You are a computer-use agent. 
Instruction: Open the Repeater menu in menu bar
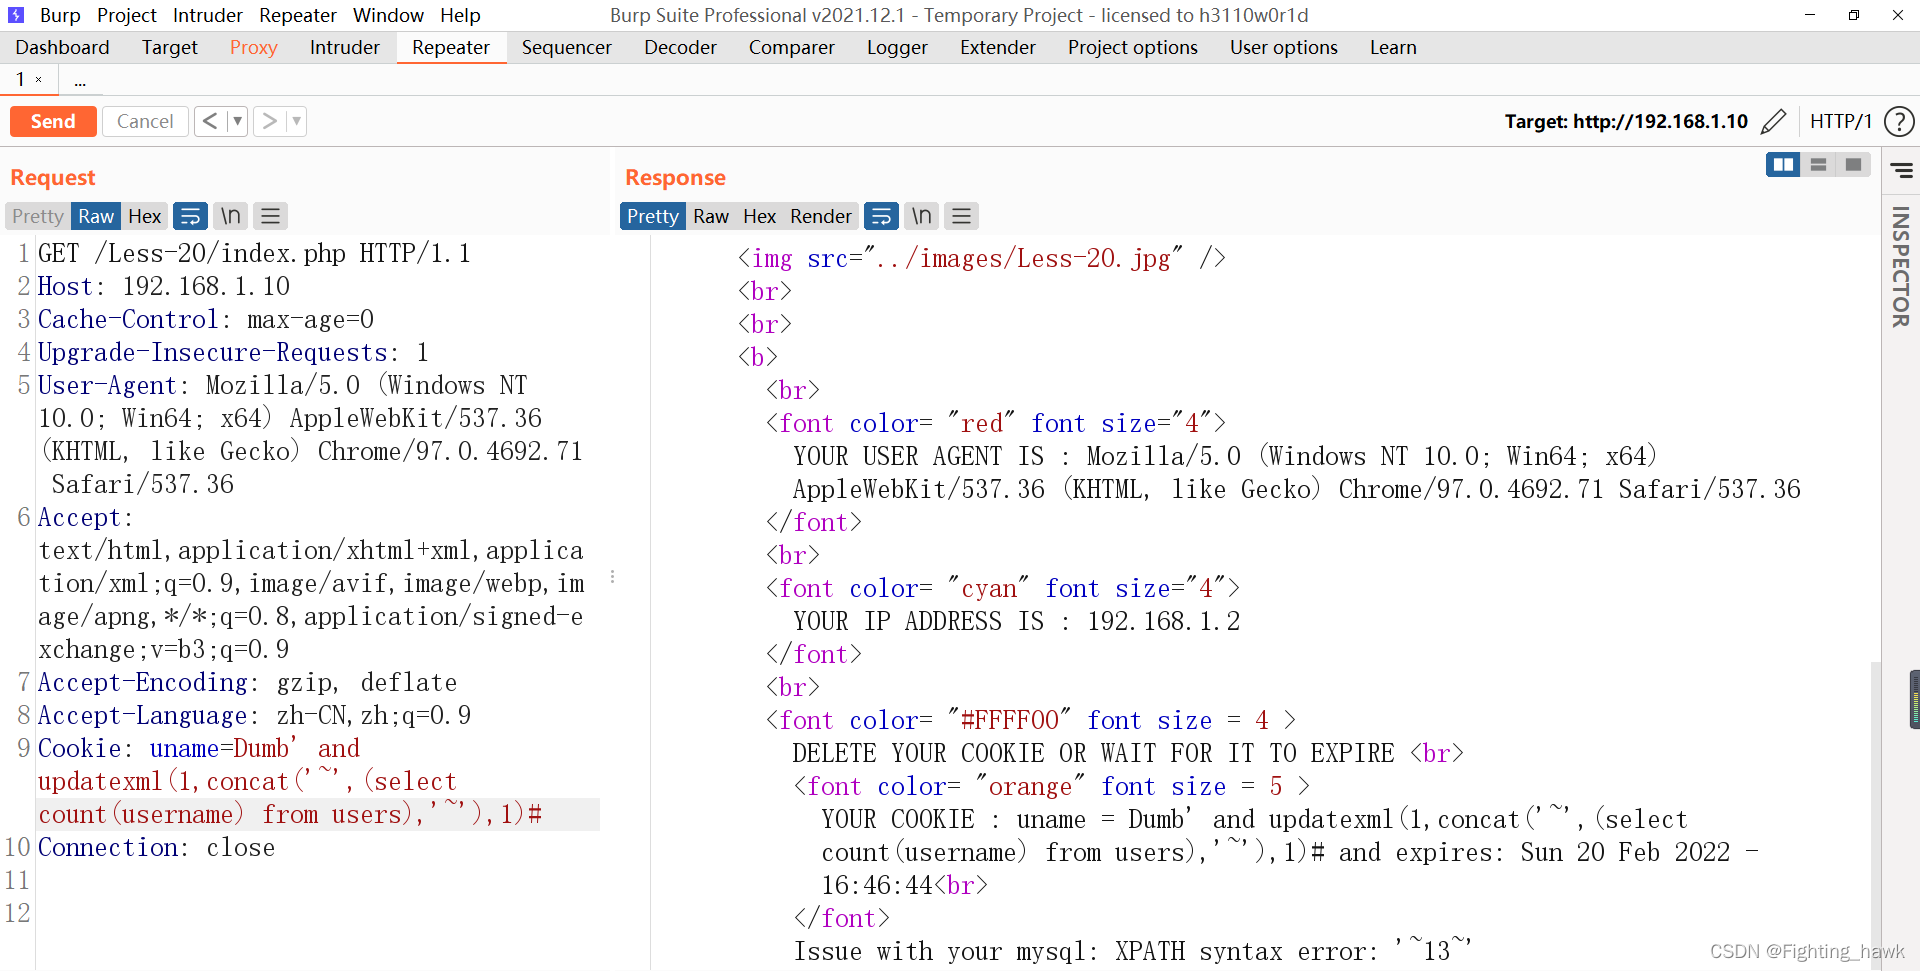(x=297, y=15)
